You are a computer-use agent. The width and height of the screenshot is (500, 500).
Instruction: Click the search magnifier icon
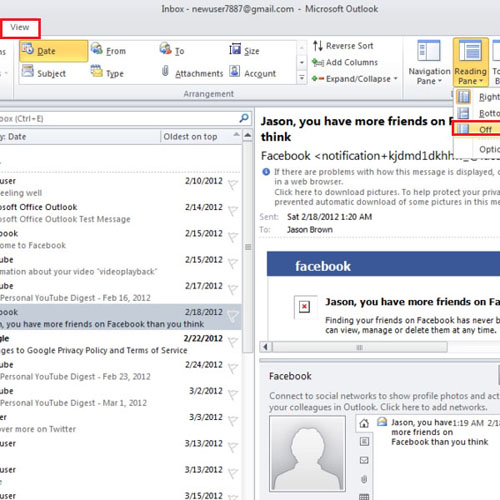(x=244, y=118)
